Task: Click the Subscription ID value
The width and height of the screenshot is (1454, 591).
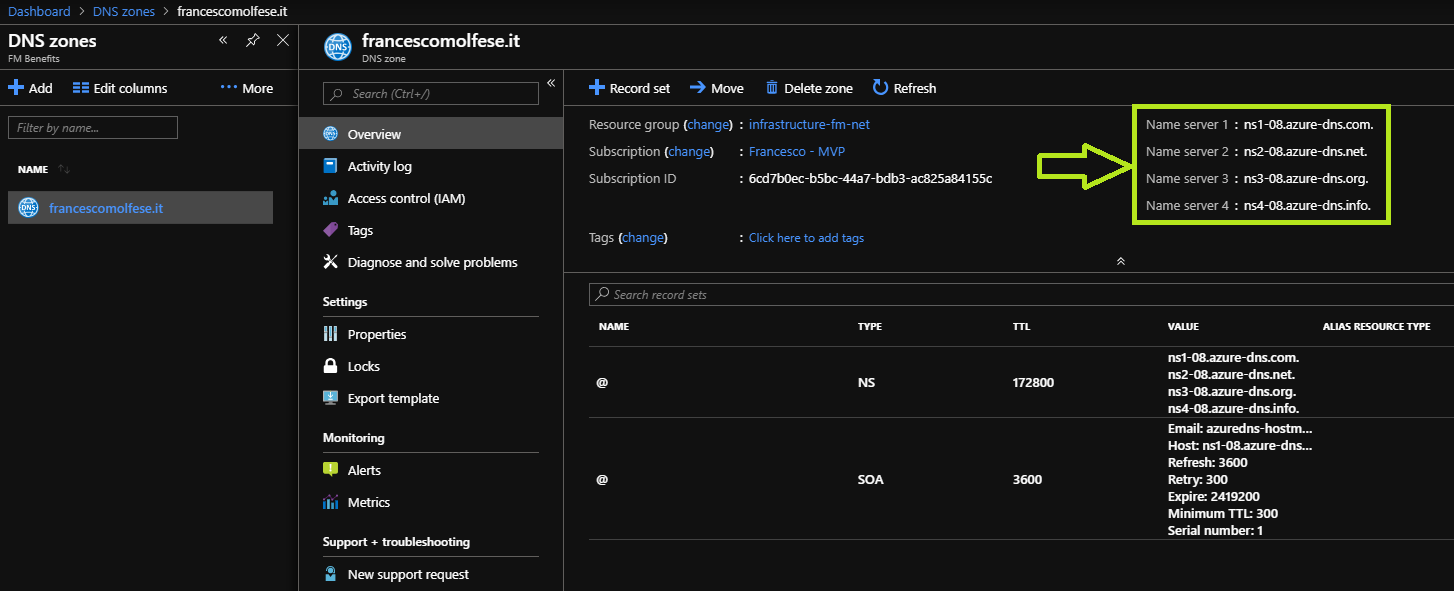Action: coord(870,179)
